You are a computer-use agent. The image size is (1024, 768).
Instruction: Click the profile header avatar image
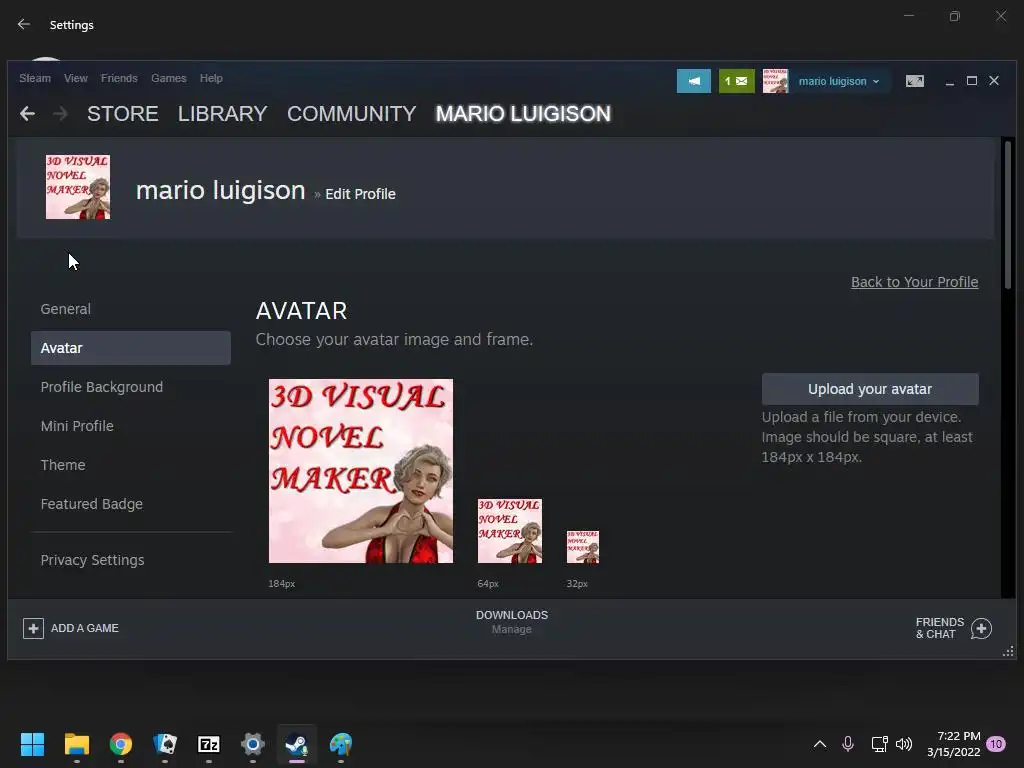click(x=78, y=187)
